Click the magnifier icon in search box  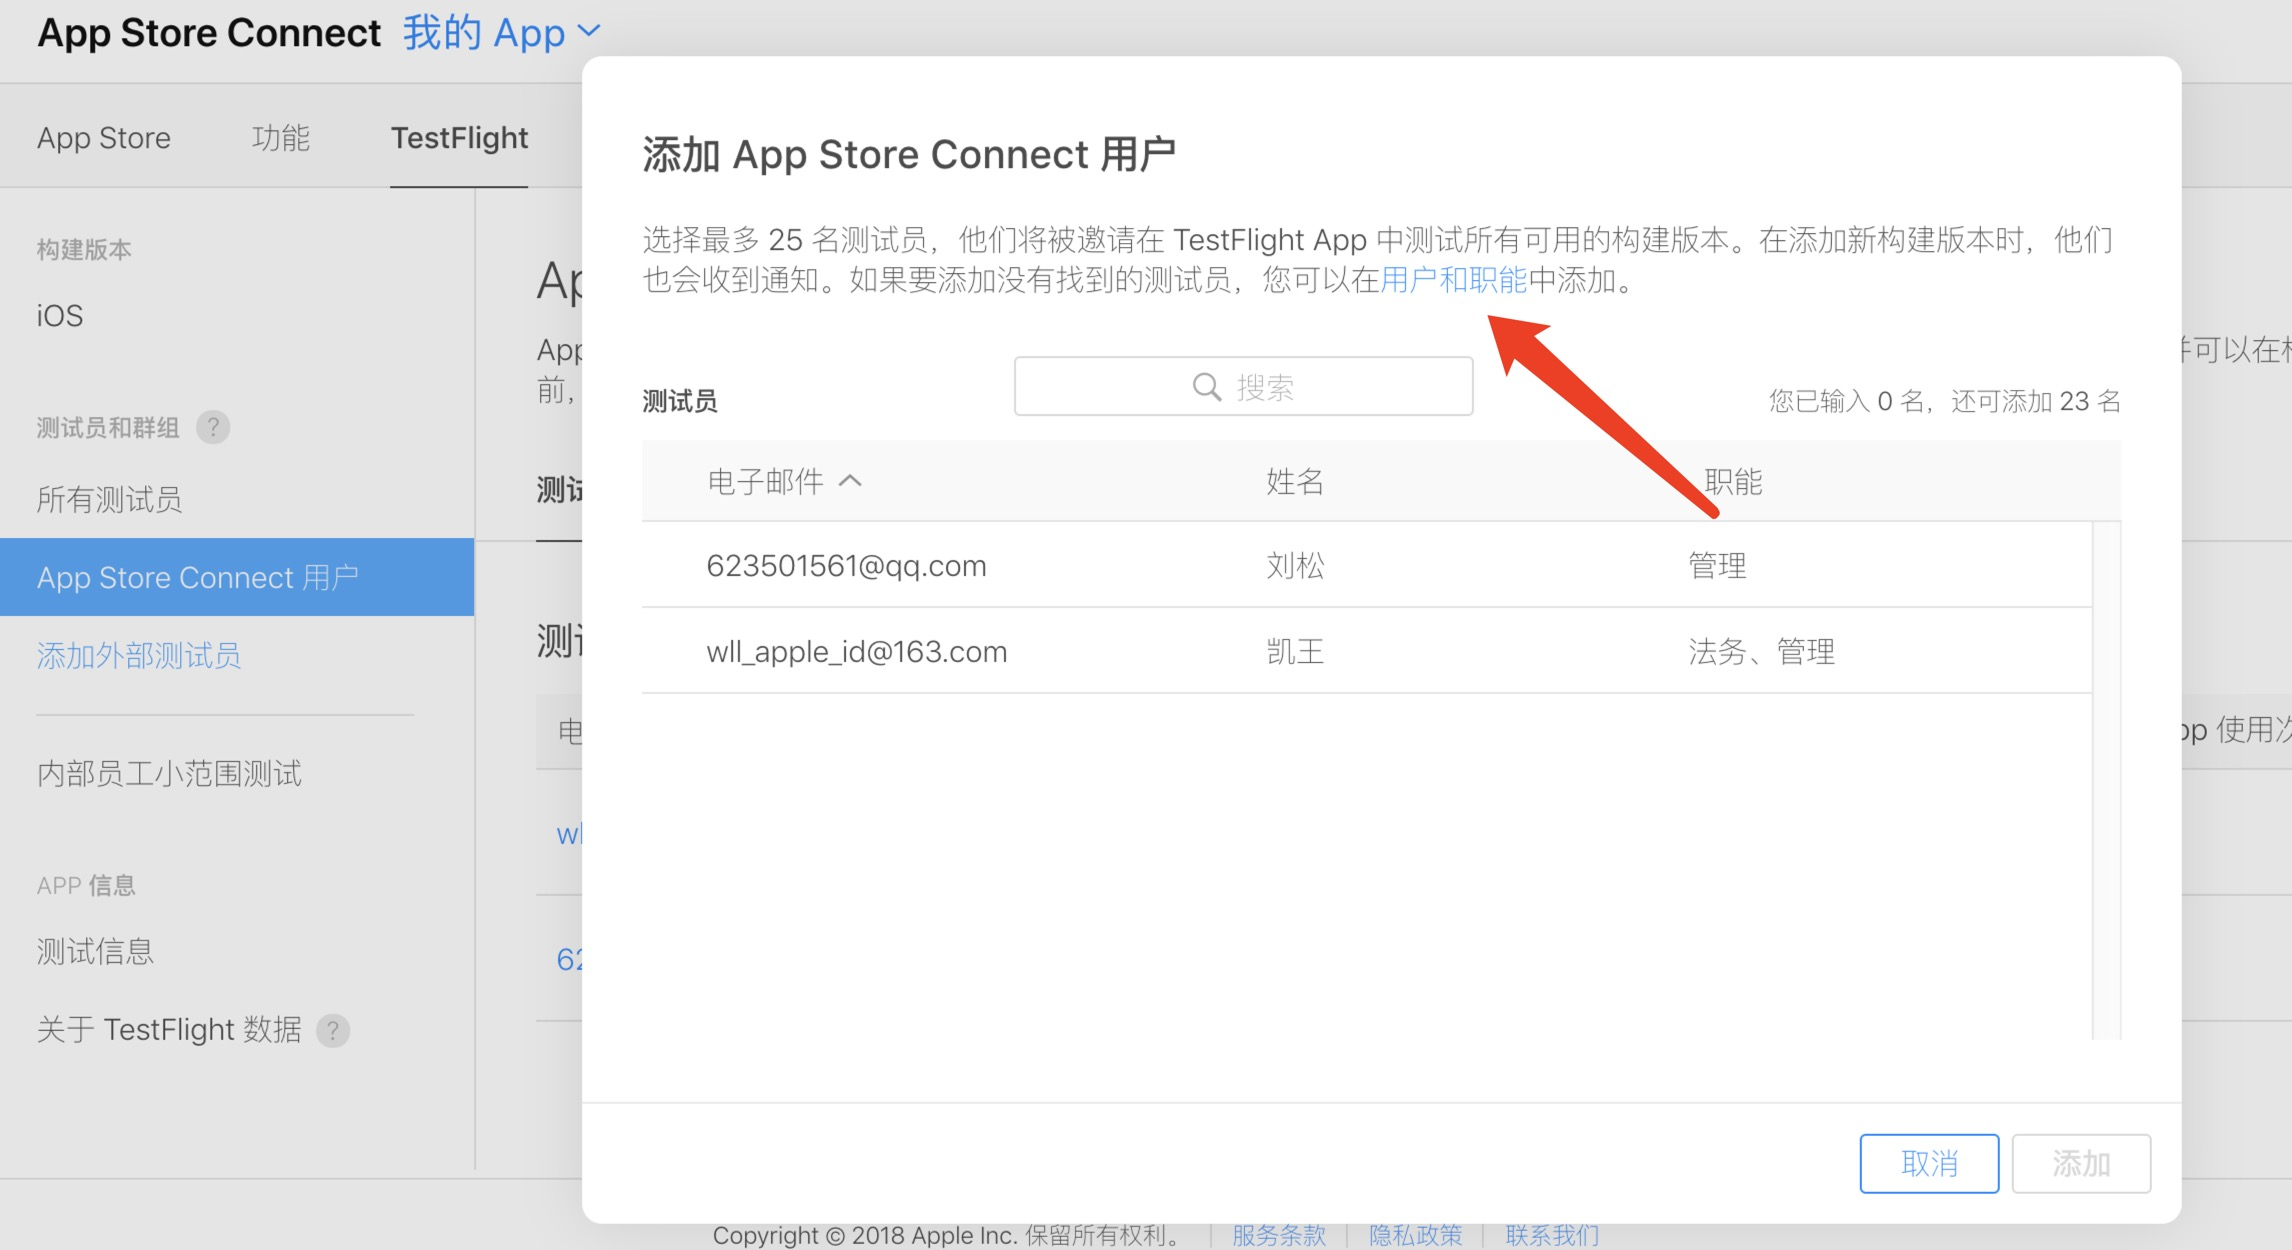tap(1207, 387)
